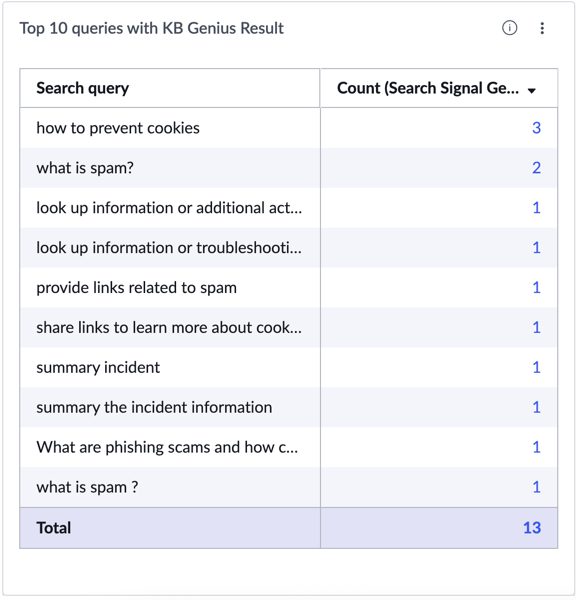Select the summary incident query cell
The height and width of the screenshot is (600, 576).
click(170, 367)
